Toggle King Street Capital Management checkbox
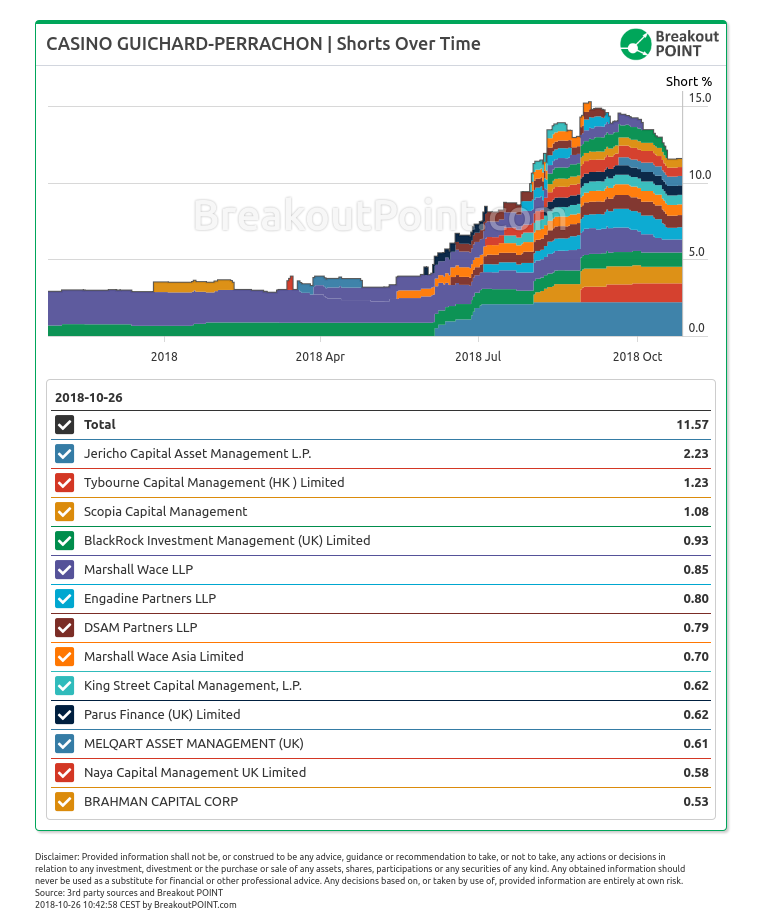762x921 pixels. coord(65,685)
